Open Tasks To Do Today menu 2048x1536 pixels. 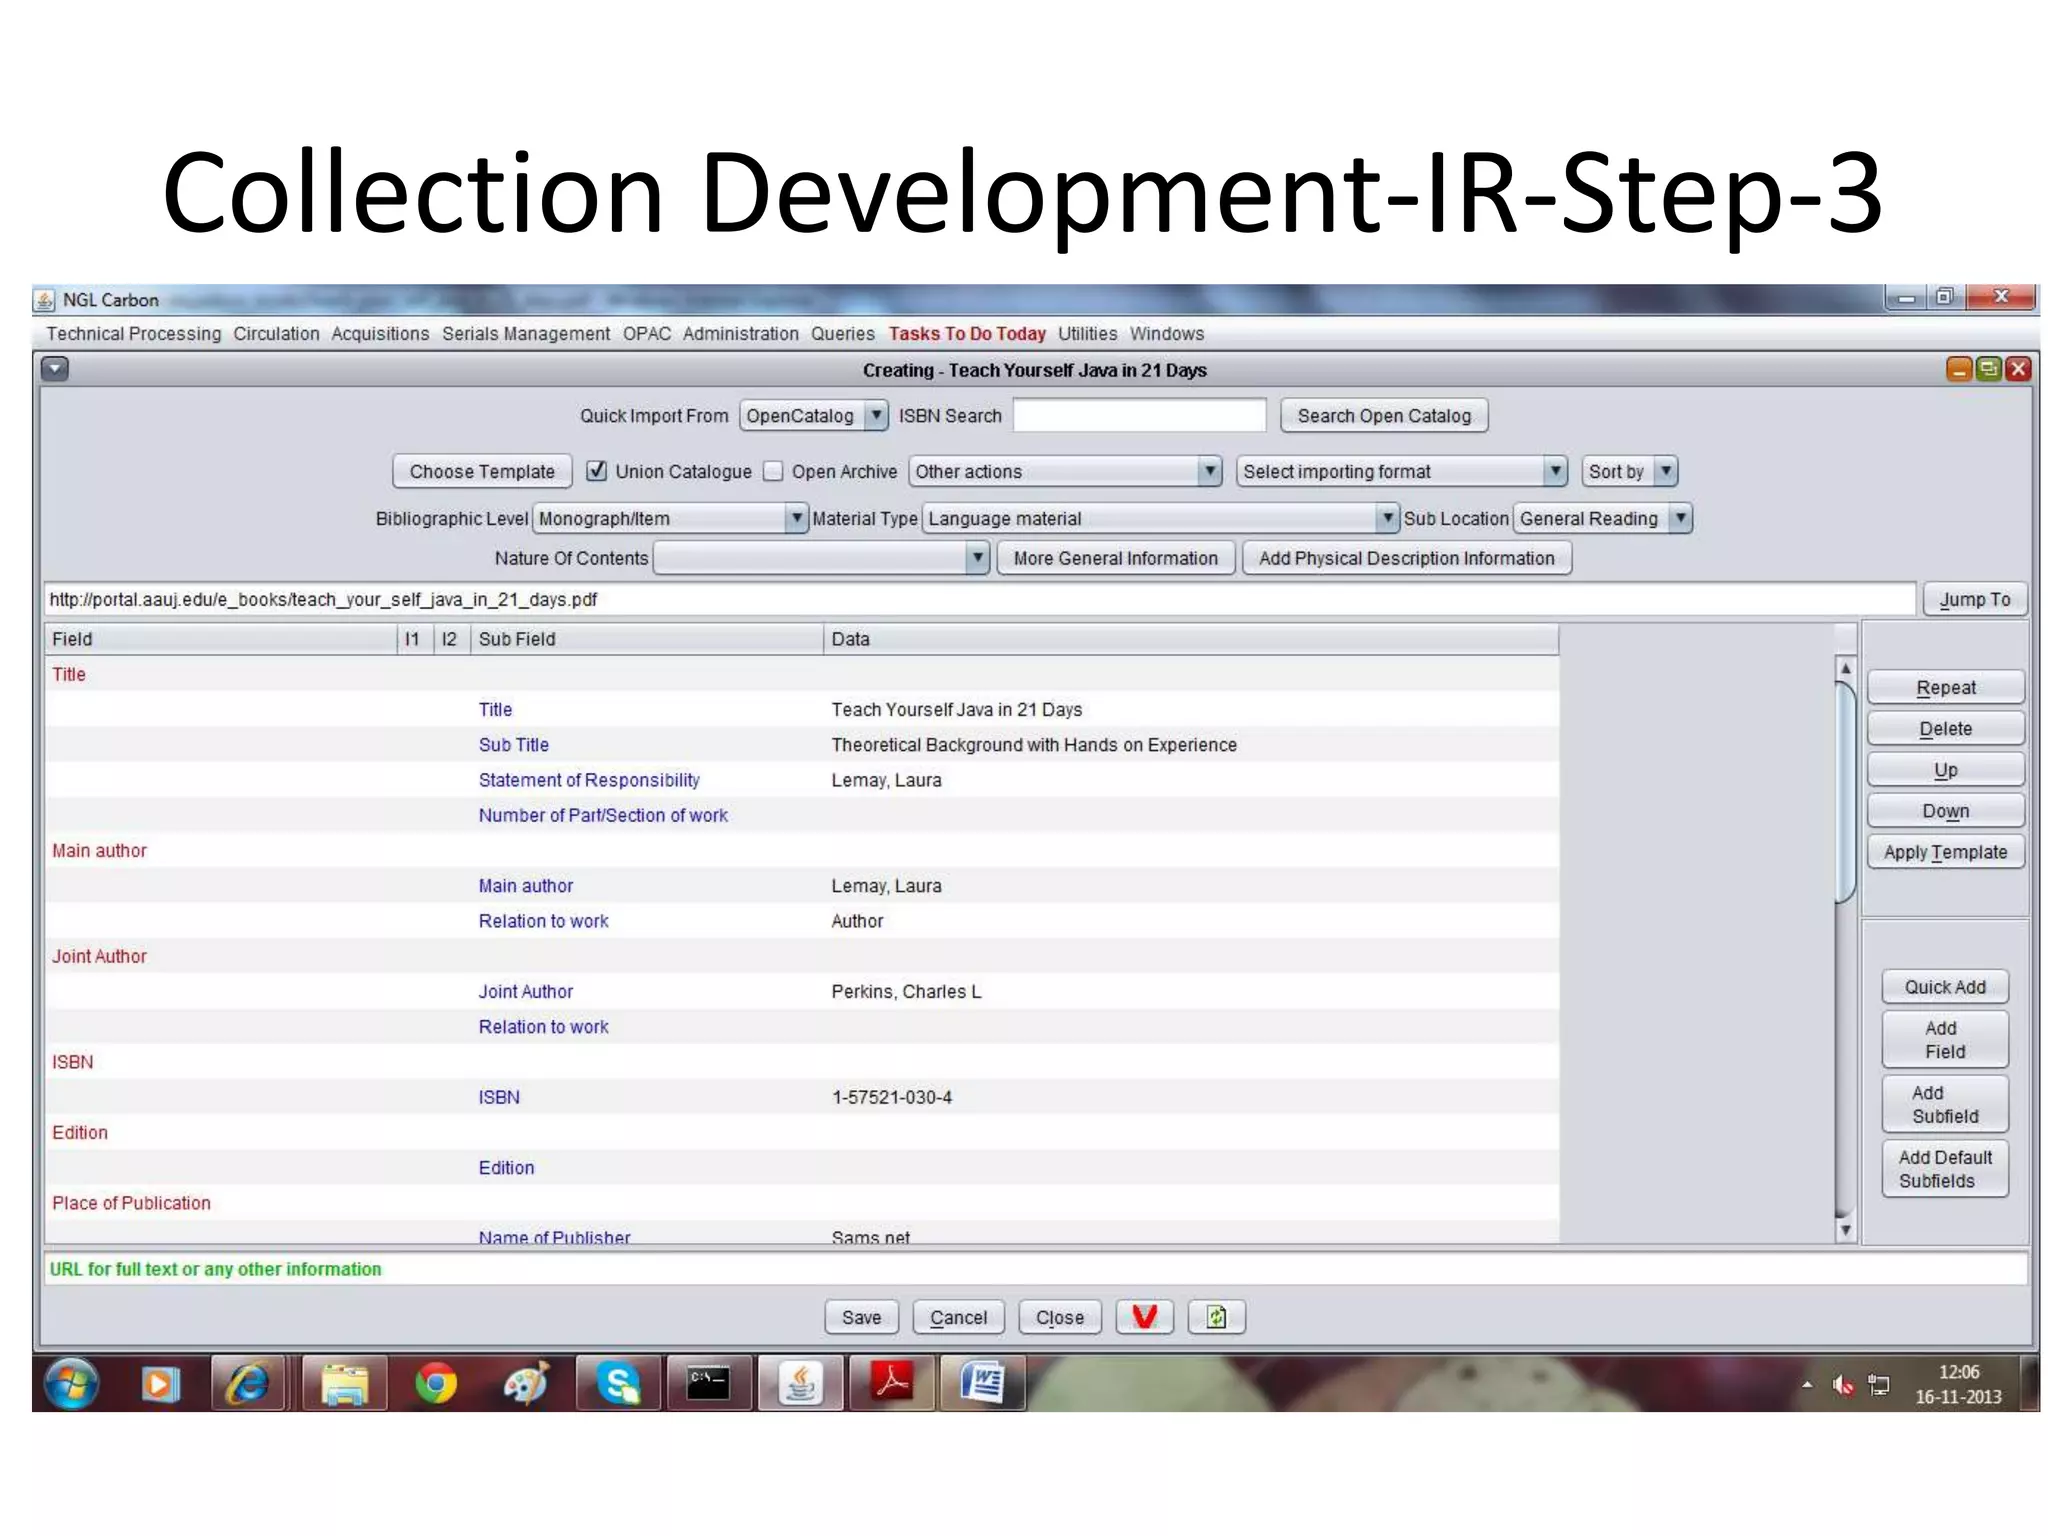click(x=967, y=333)
